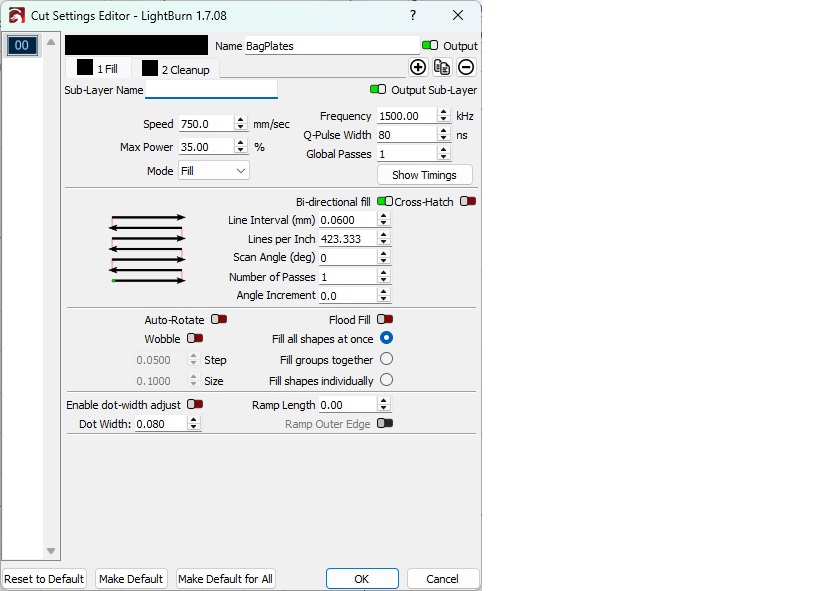Click the Frequency stepper arrows
This screenshot has height=591, width=819.
(x=443, y=115)
